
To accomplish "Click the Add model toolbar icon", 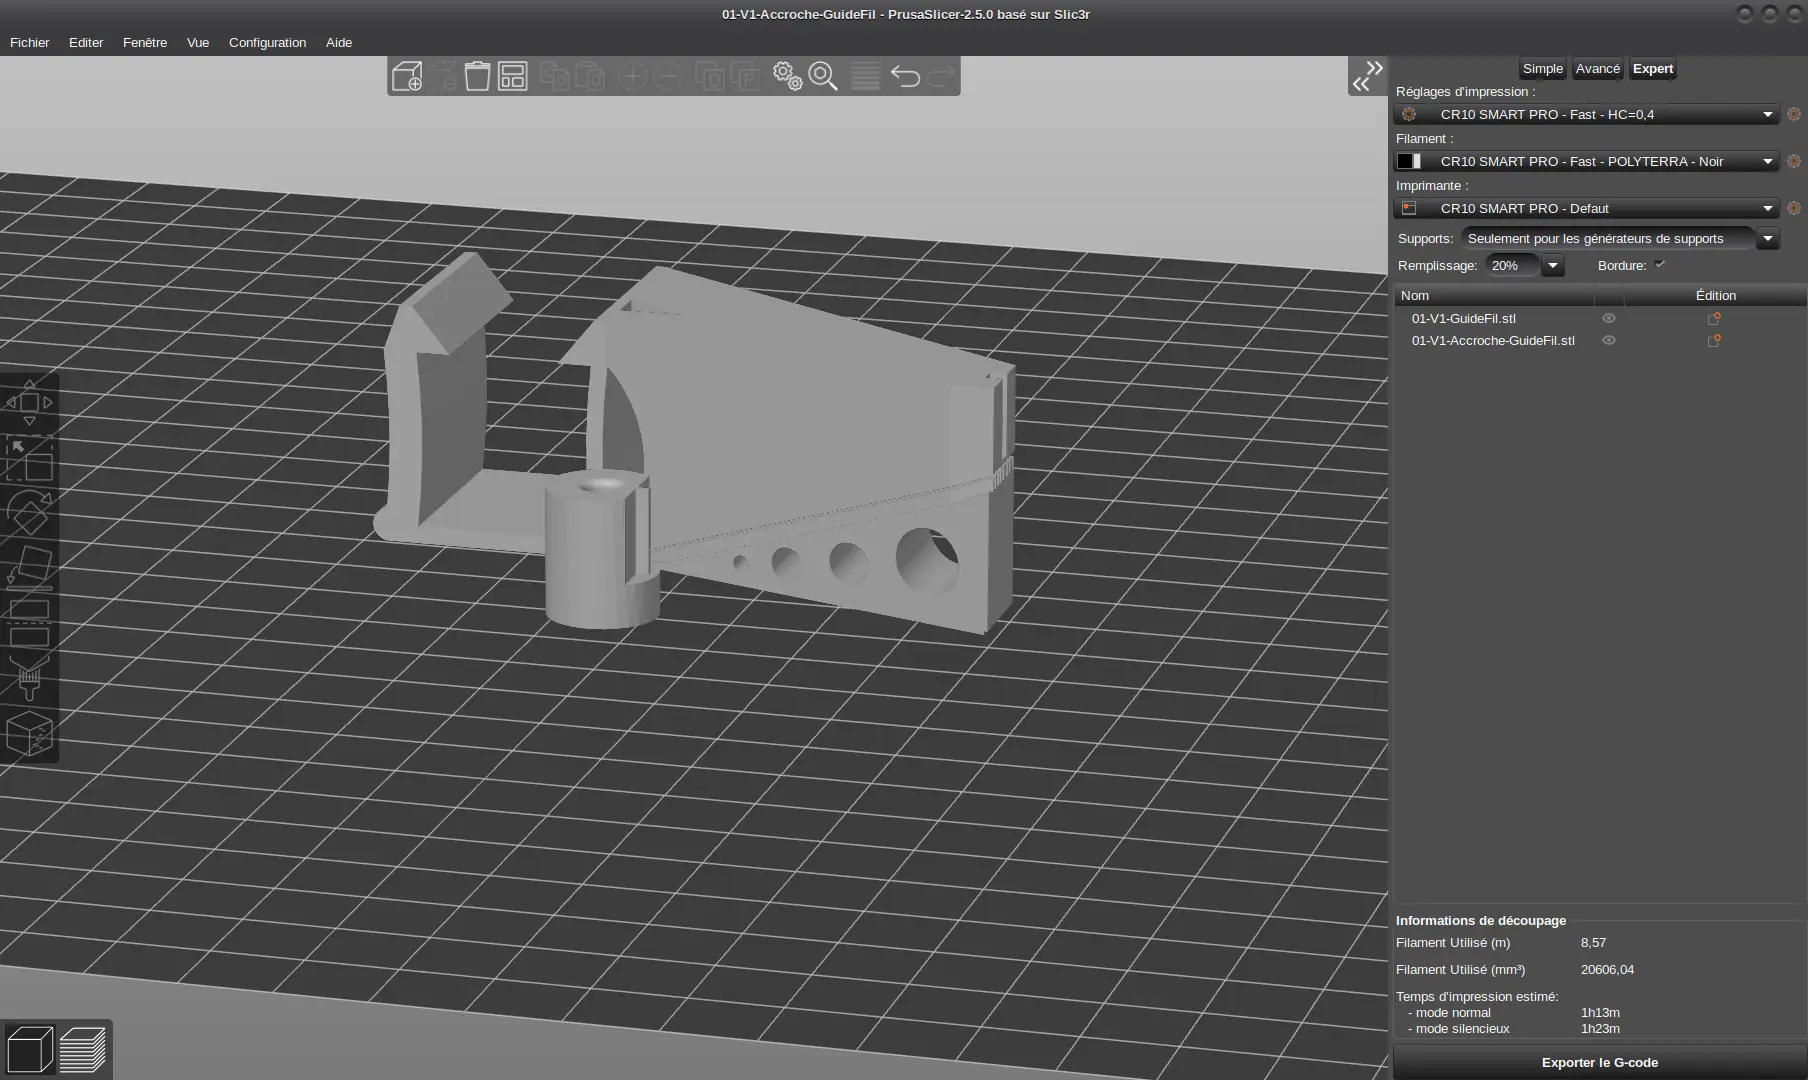I will point(407,76).
